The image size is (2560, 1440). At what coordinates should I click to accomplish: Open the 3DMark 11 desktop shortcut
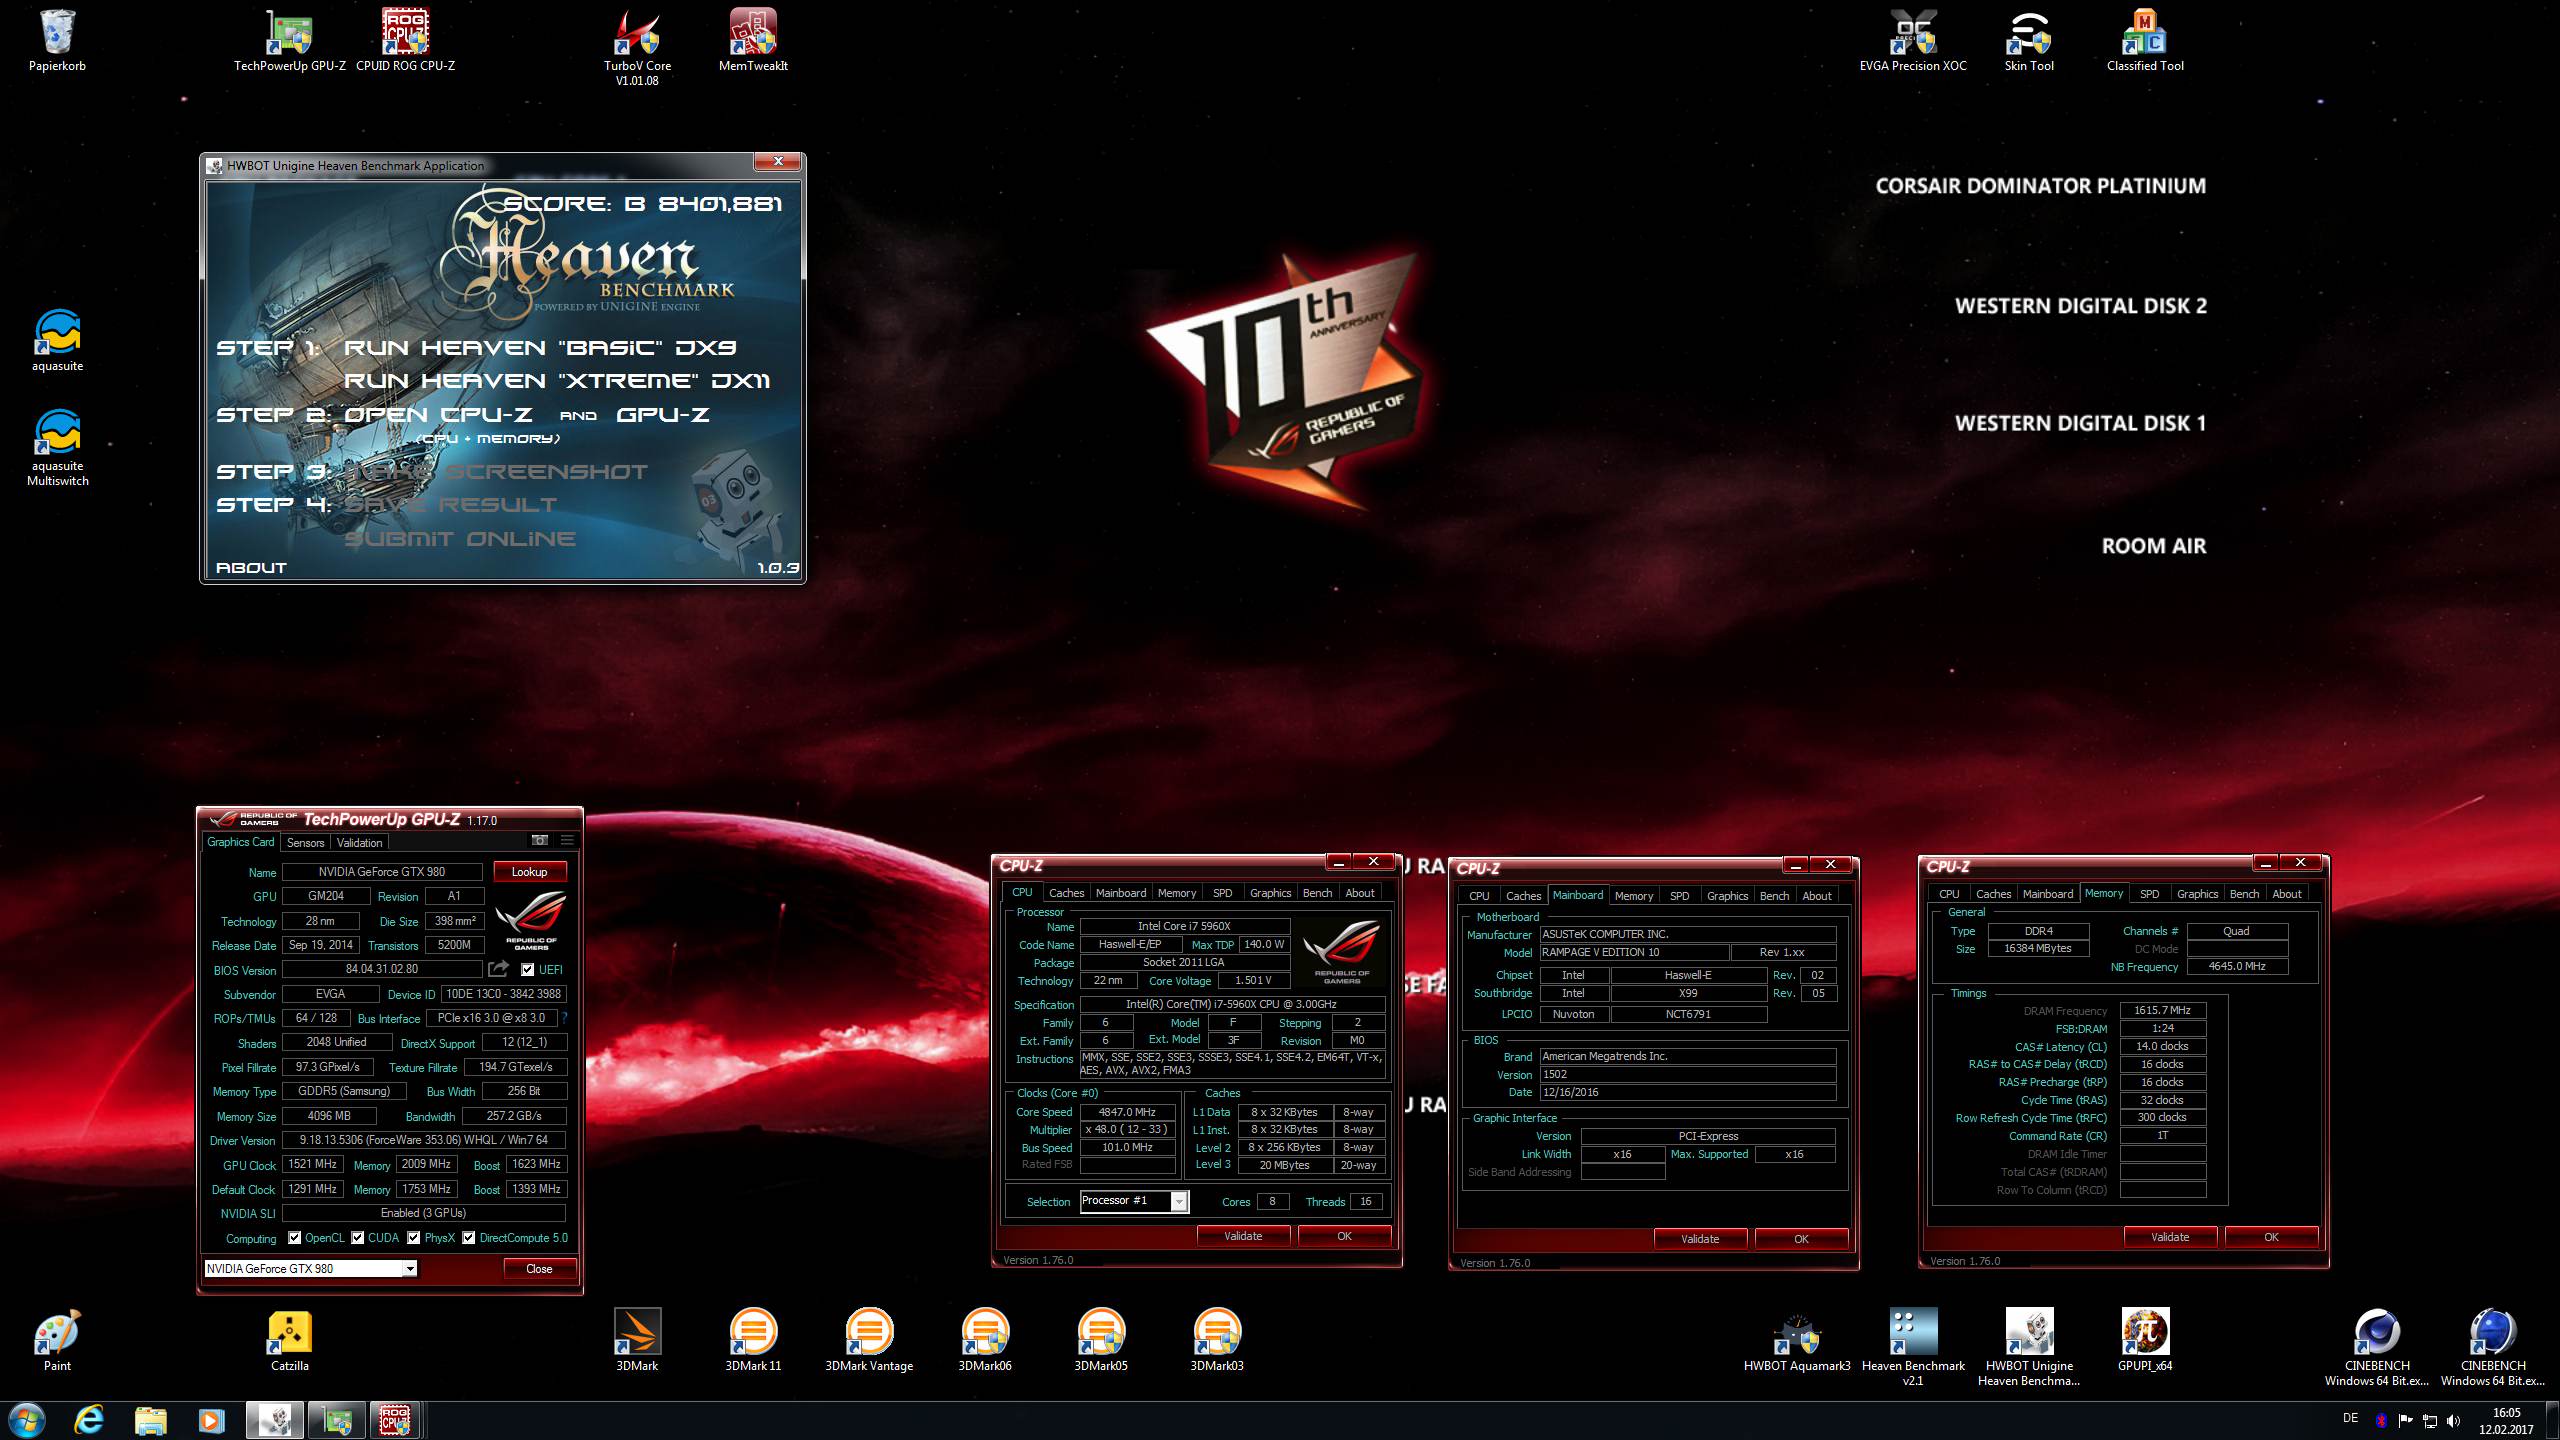753,1340
